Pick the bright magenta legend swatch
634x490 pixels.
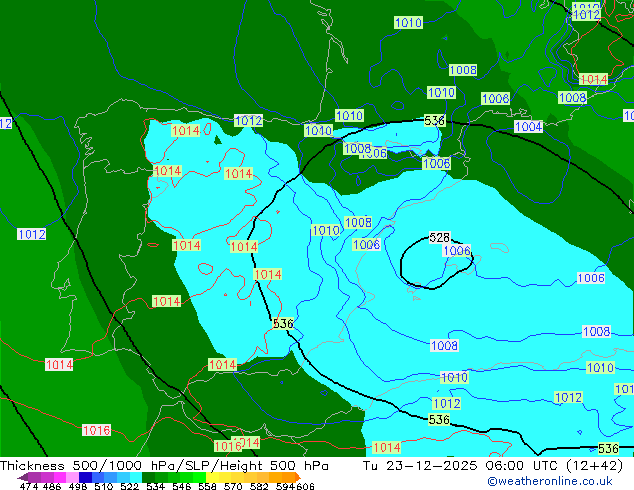[x=60, y=477]
